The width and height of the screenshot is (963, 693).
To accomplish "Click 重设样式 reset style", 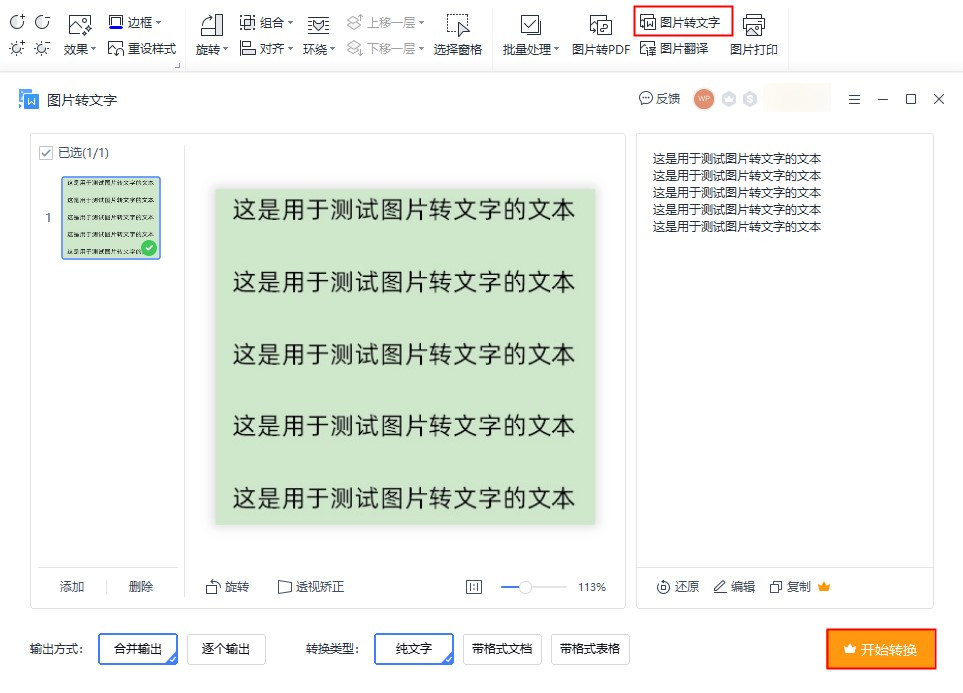I will point(142,49).
